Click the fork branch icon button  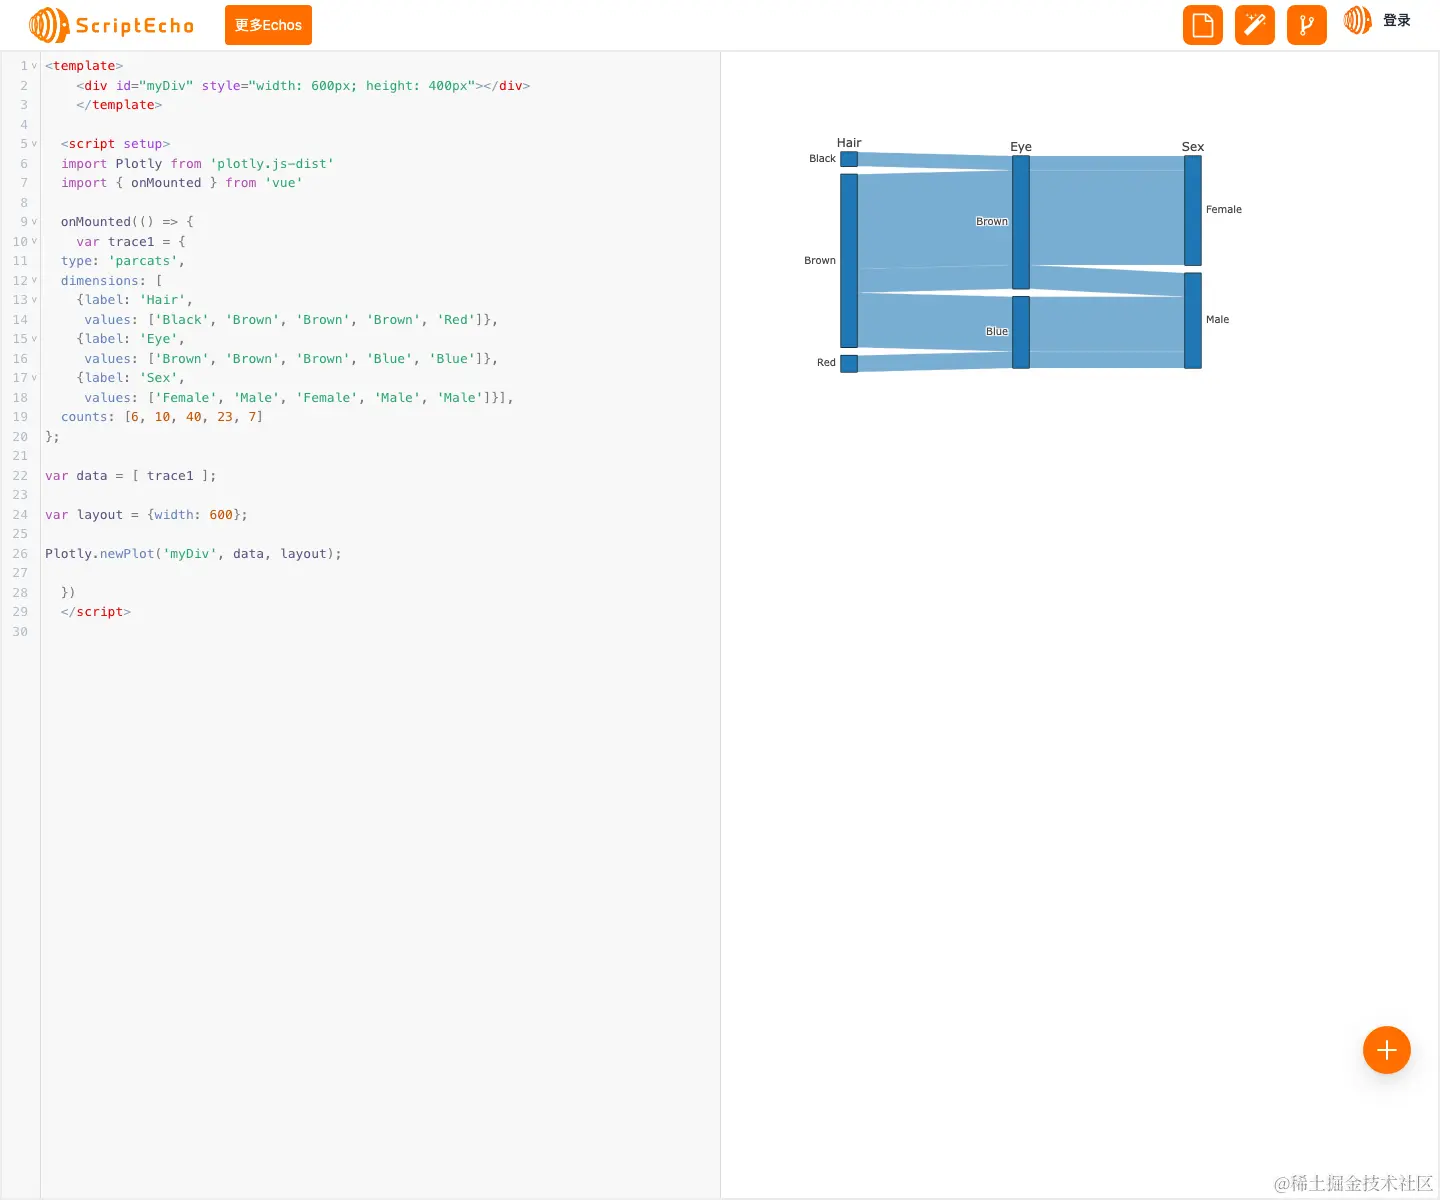pyautogui.click(x=1307, y=25)
